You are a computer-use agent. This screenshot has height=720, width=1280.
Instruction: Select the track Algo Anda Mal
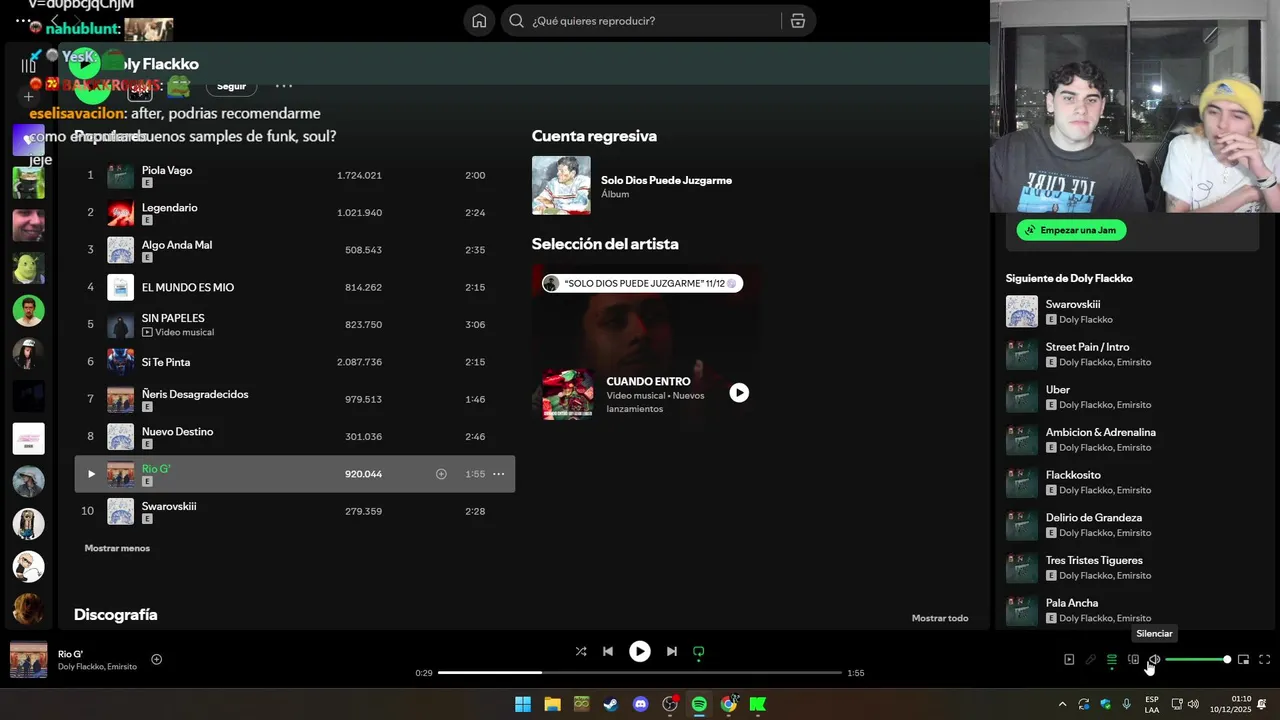click(294, 250)
